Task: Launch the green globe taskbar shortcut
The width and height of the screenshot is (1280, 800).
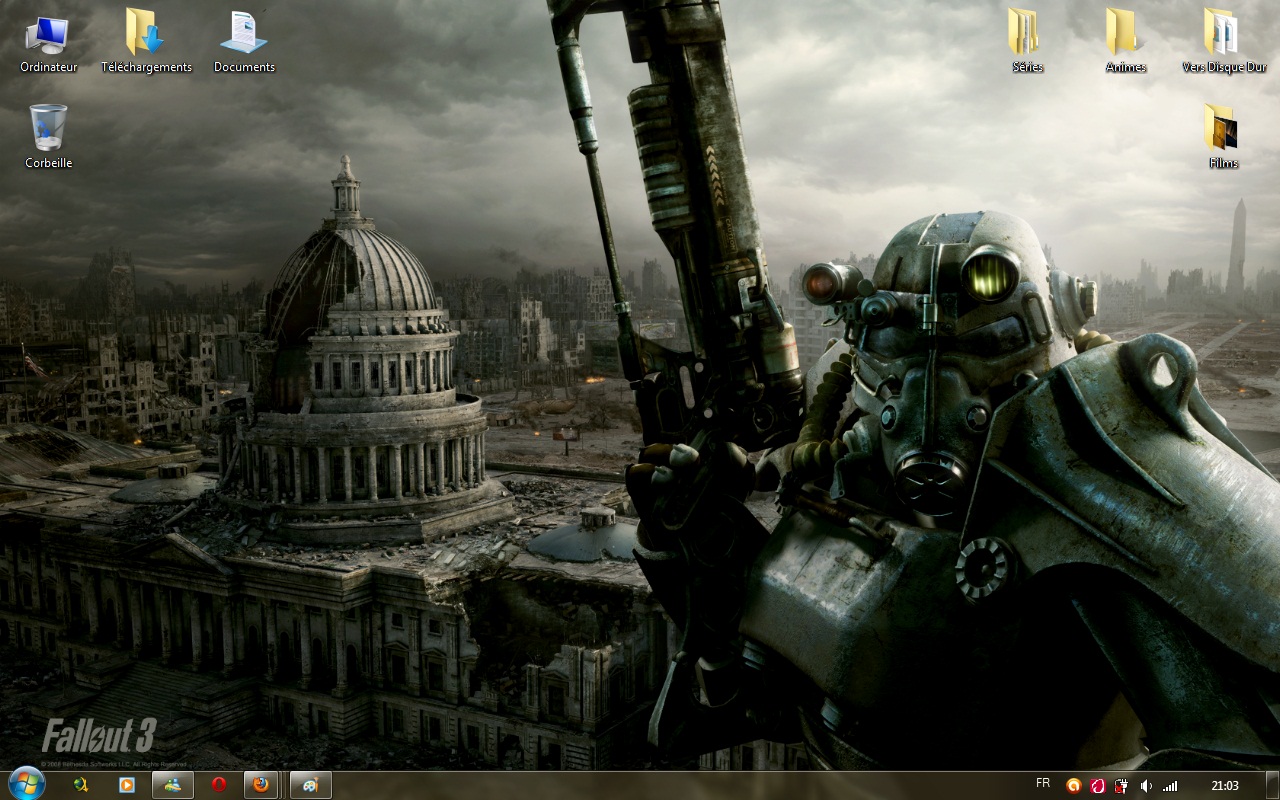Action: 80,785
